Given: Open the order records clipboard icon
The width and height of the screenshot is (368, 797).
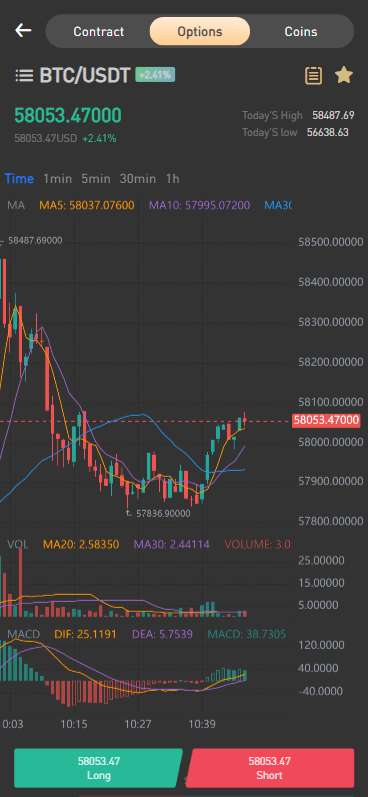Looking at the screenshot, I should 314,76.
